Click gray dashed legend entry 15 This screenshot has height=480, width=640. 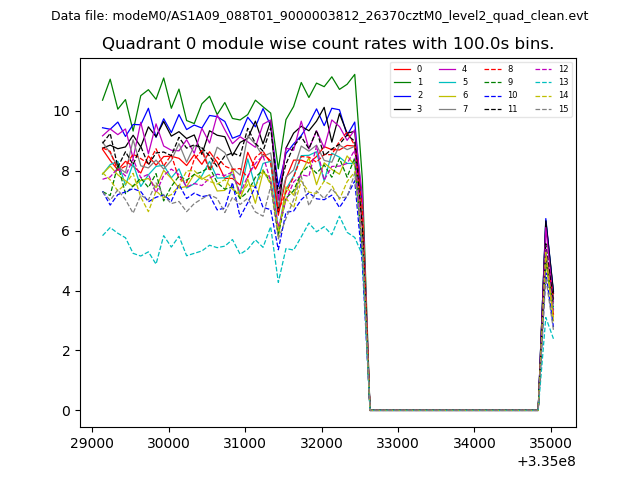point(549,108)
